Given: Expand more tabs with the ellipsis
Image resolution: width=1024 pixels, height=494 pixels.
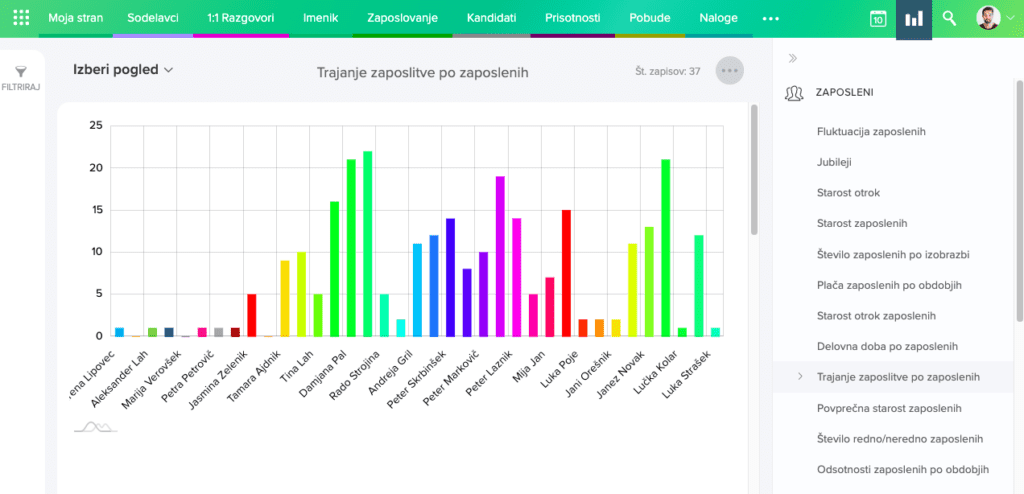Looking at the screenshot, I should [x=770, y=19].
